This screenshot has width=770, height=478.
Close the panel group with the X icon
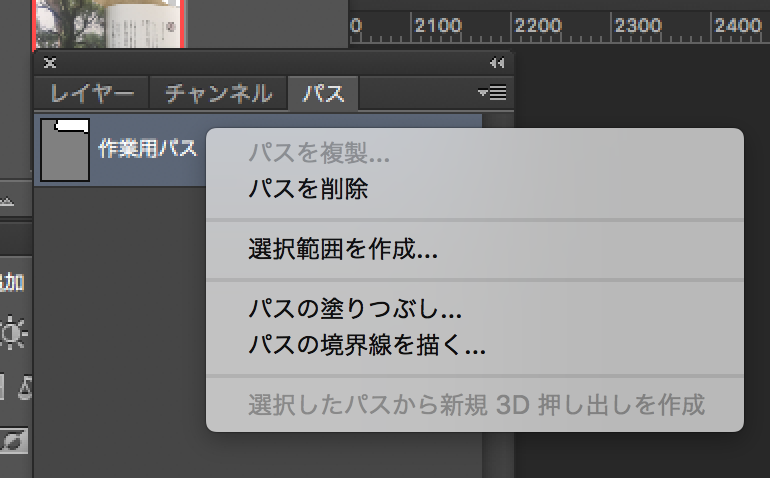[x=50, y=63]
